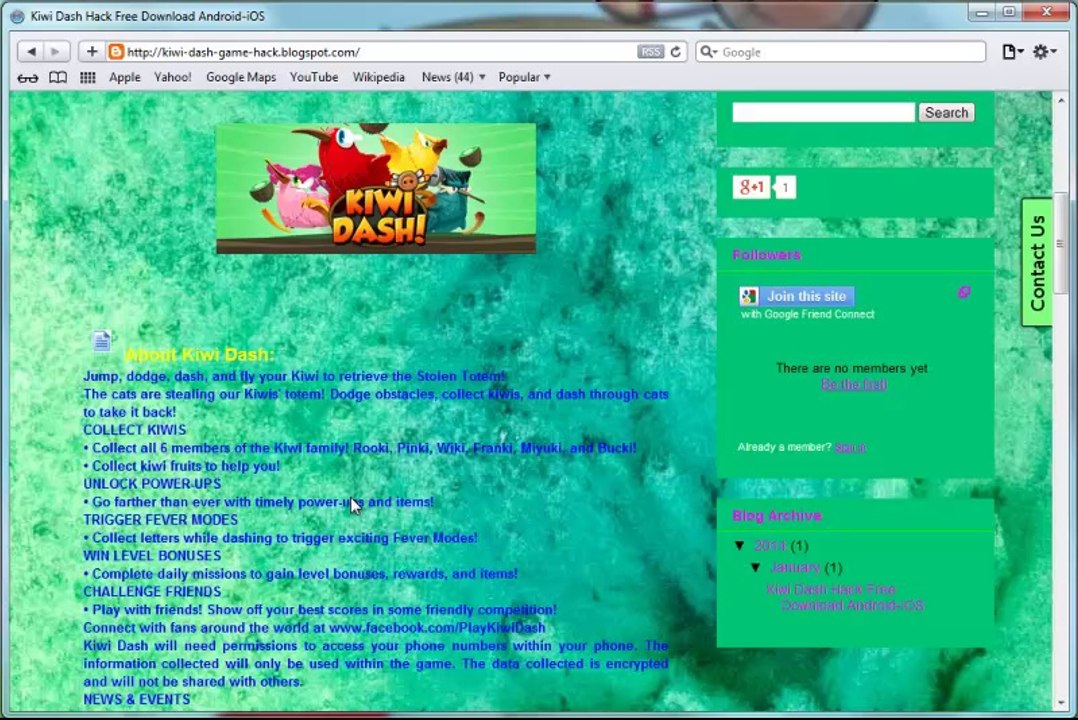Screen dimensions: 1078x720
Task: Click the Be the first link
Action: coord(853,384)
